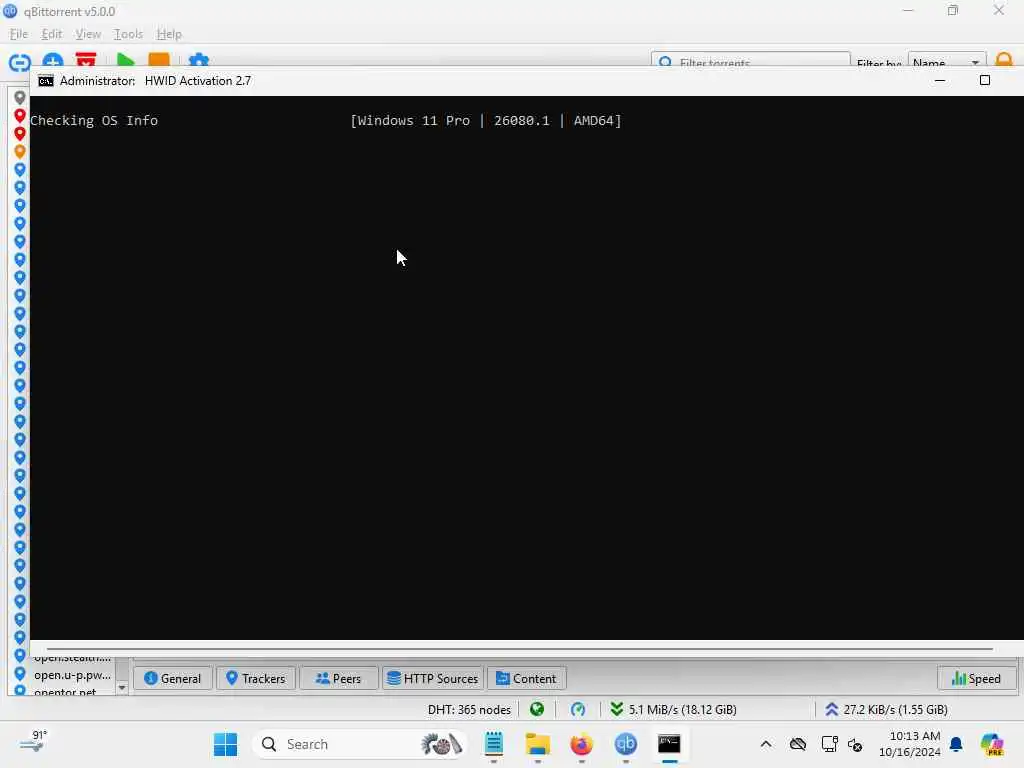The width and height of the screenshot is (1024, 768).
Task: Open qBittorrent options gear icon
Action: click(199, 60)
